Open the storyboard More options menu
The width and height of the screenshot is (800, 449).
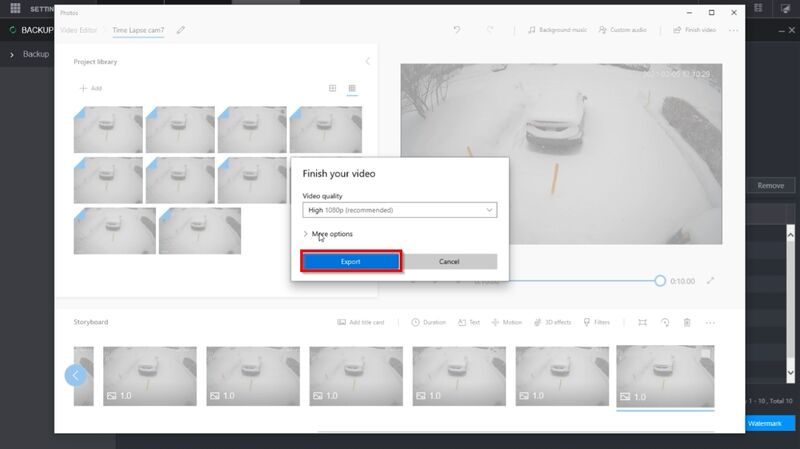tap(710, 322)
